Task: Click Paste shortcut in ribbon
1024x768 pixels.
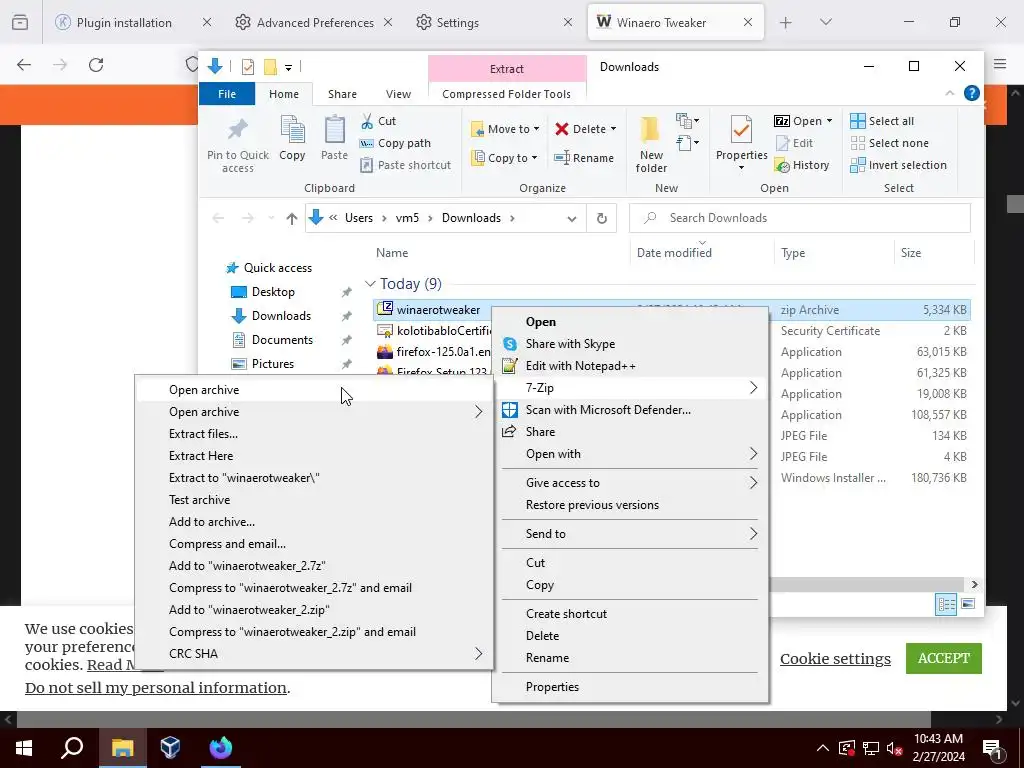Action: point(406,165)
